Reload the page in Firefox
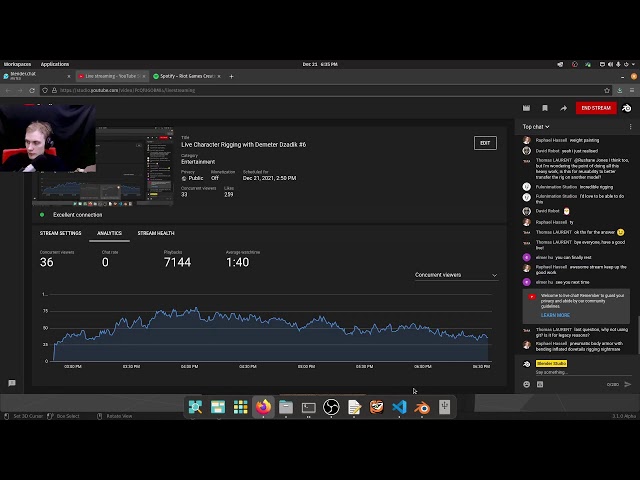Screen dimensions: 640x480 (x=32, y=90)
